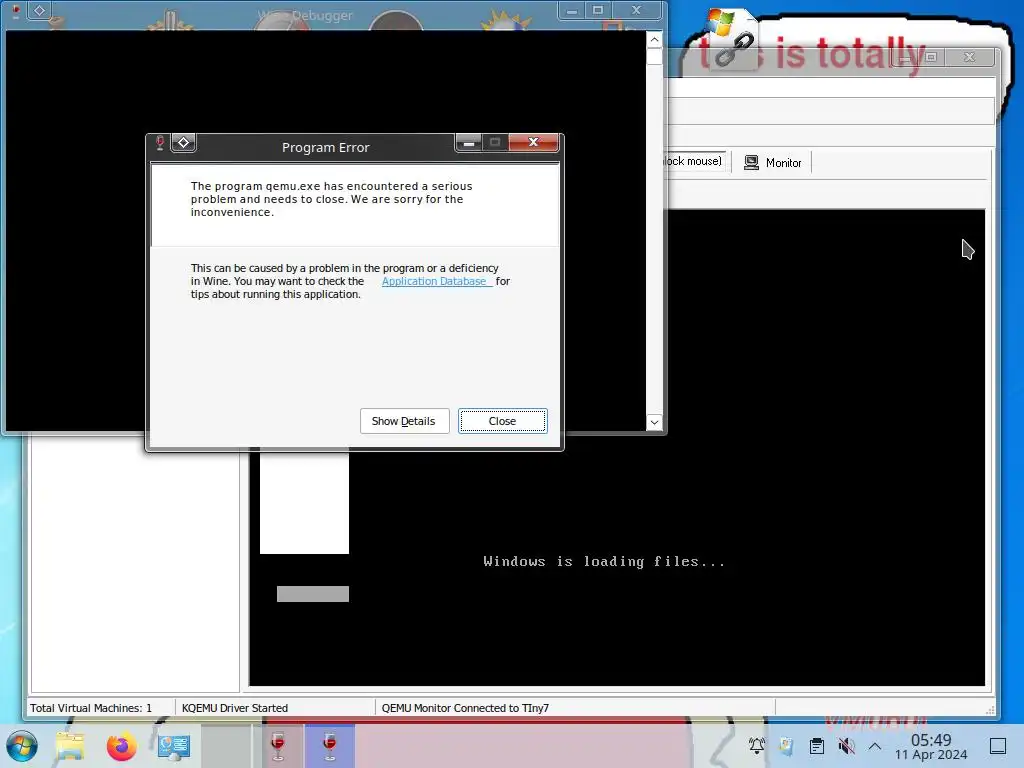Image resolution: width=1024 pixels, height=768 pixels.
Task: Launch Firefox from the taskbar
Action: 121,746
